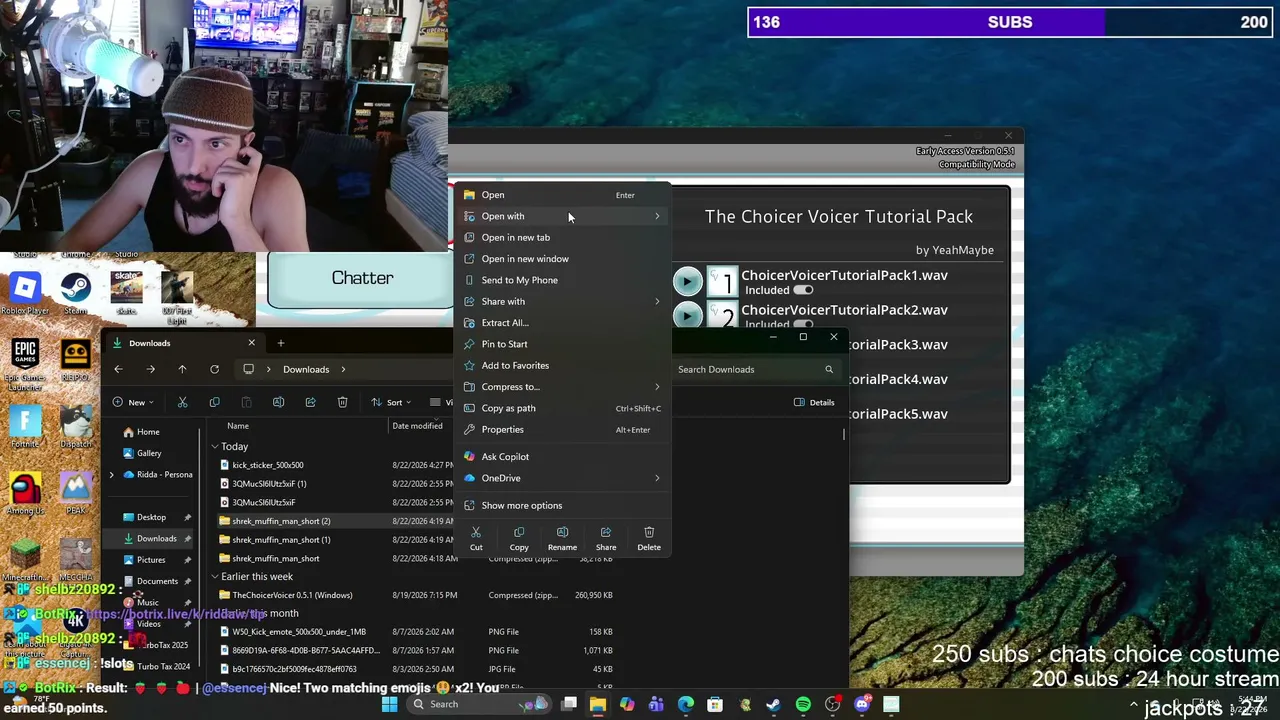
Task: Sort by the Name column header
Action: point(238,426)
